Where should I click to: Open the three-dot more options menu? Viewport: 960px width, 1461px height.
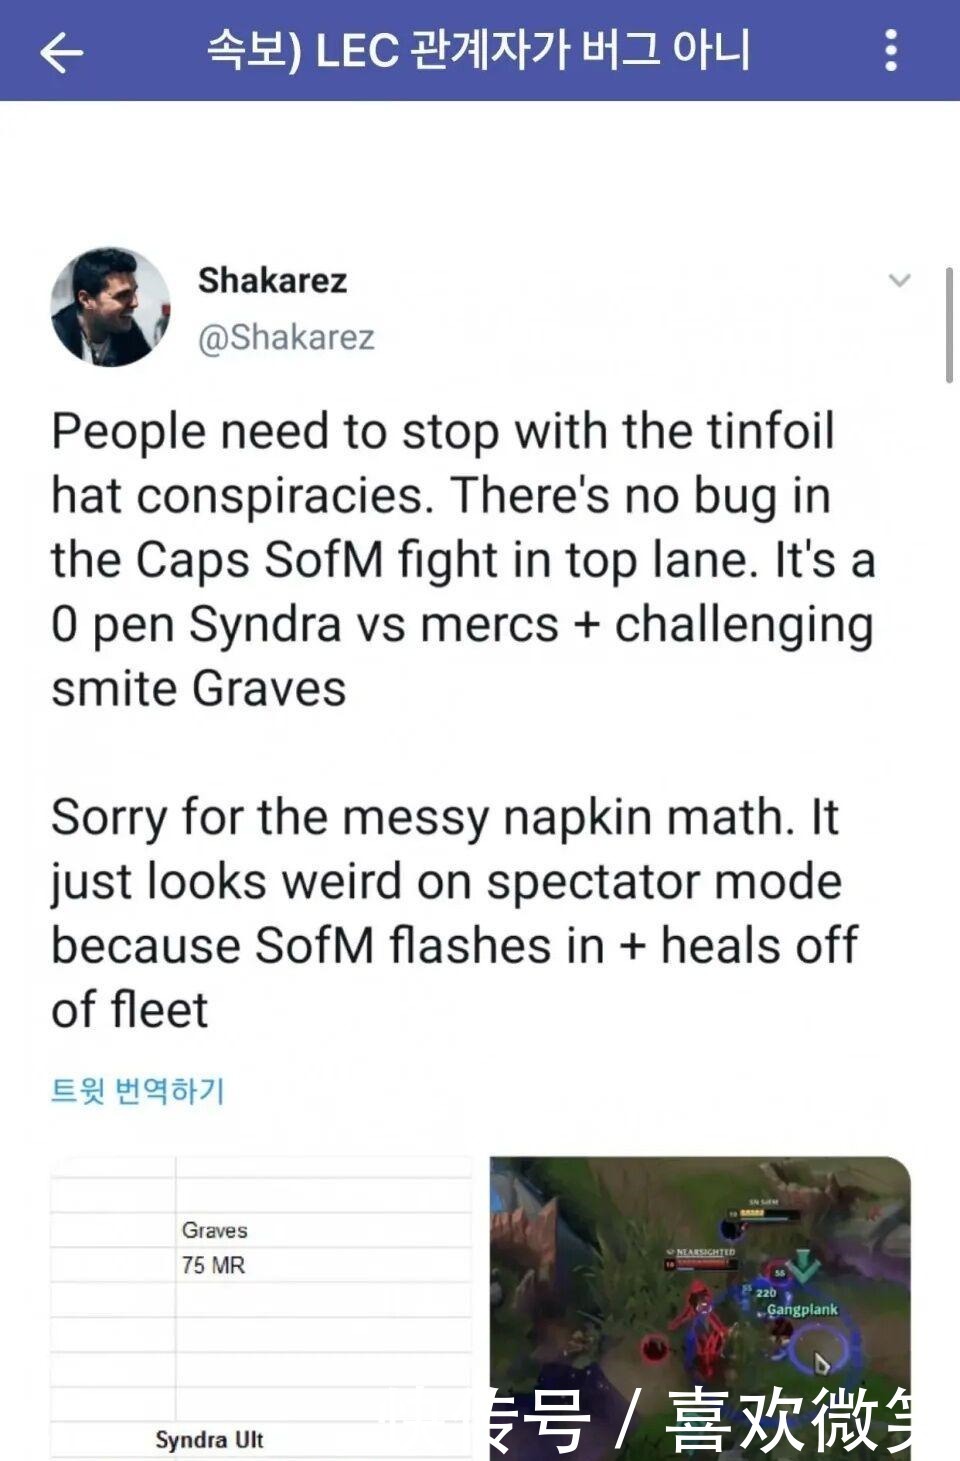(x=890, y=50)
